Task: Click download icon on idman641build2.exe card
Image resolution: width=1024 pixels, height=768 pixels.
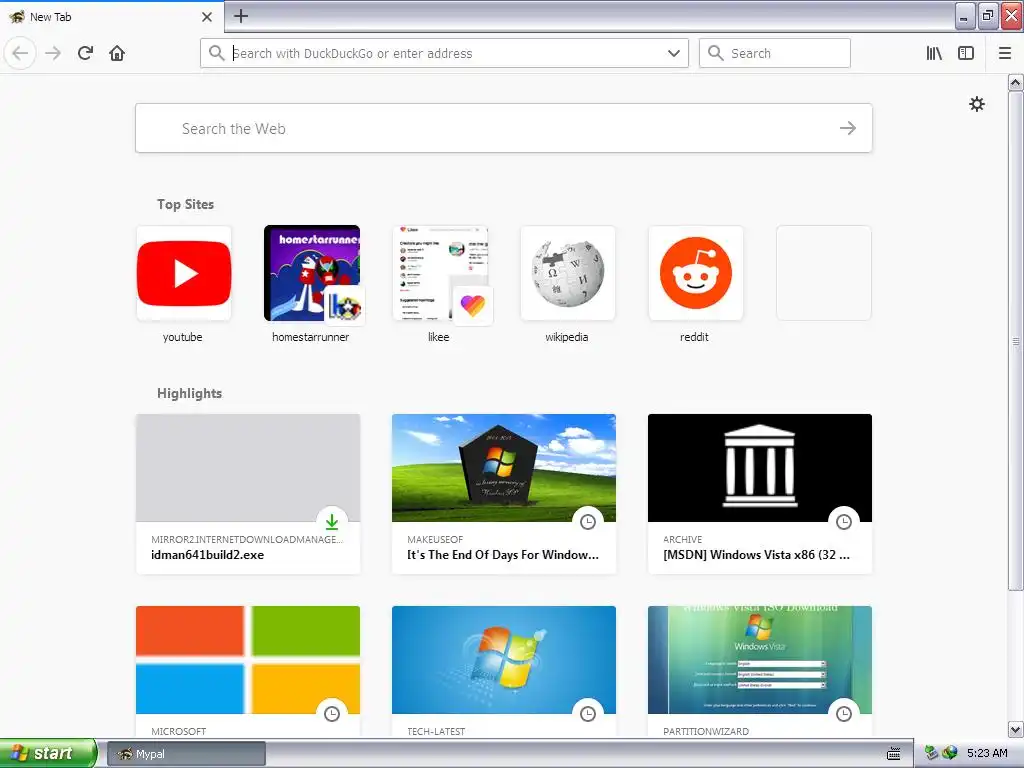Action: pyautogui.click(x=332, y=522)
